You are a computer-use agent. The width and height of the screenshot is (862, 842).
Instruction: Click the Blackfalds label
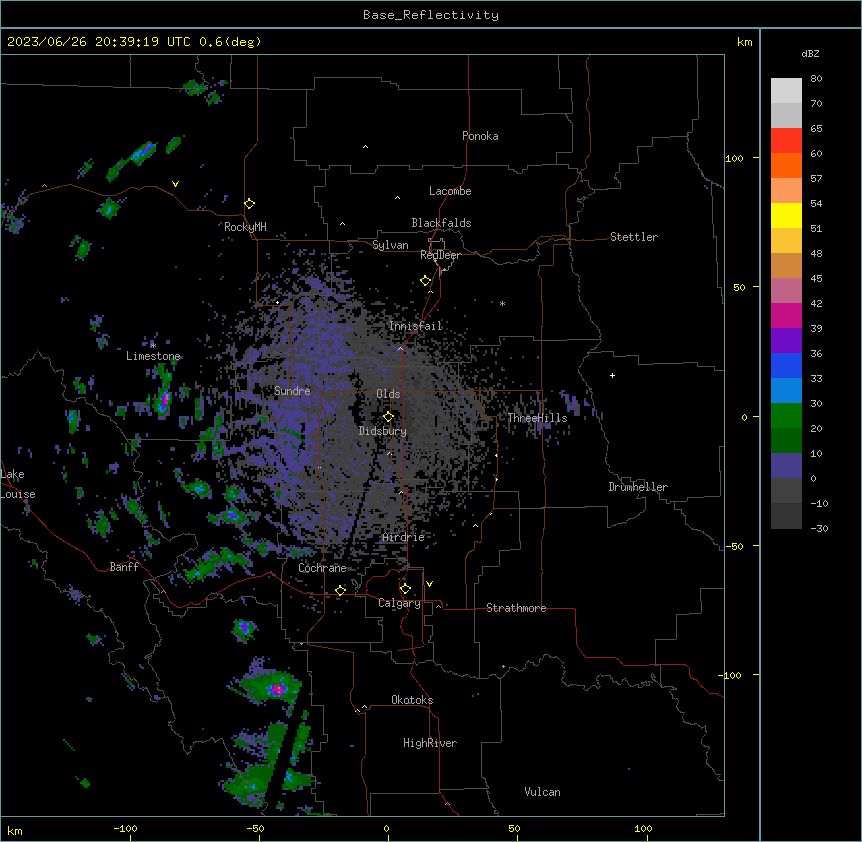pos(441,223)
